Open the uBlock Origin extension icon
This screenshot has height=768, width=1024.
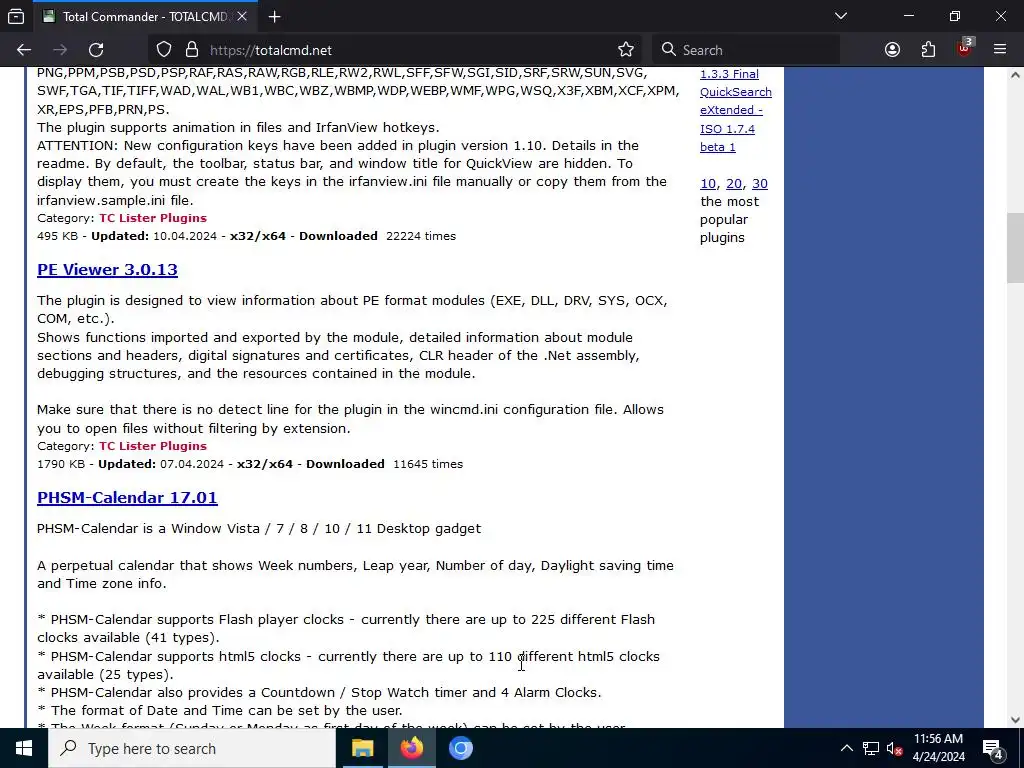click(965, 48)
